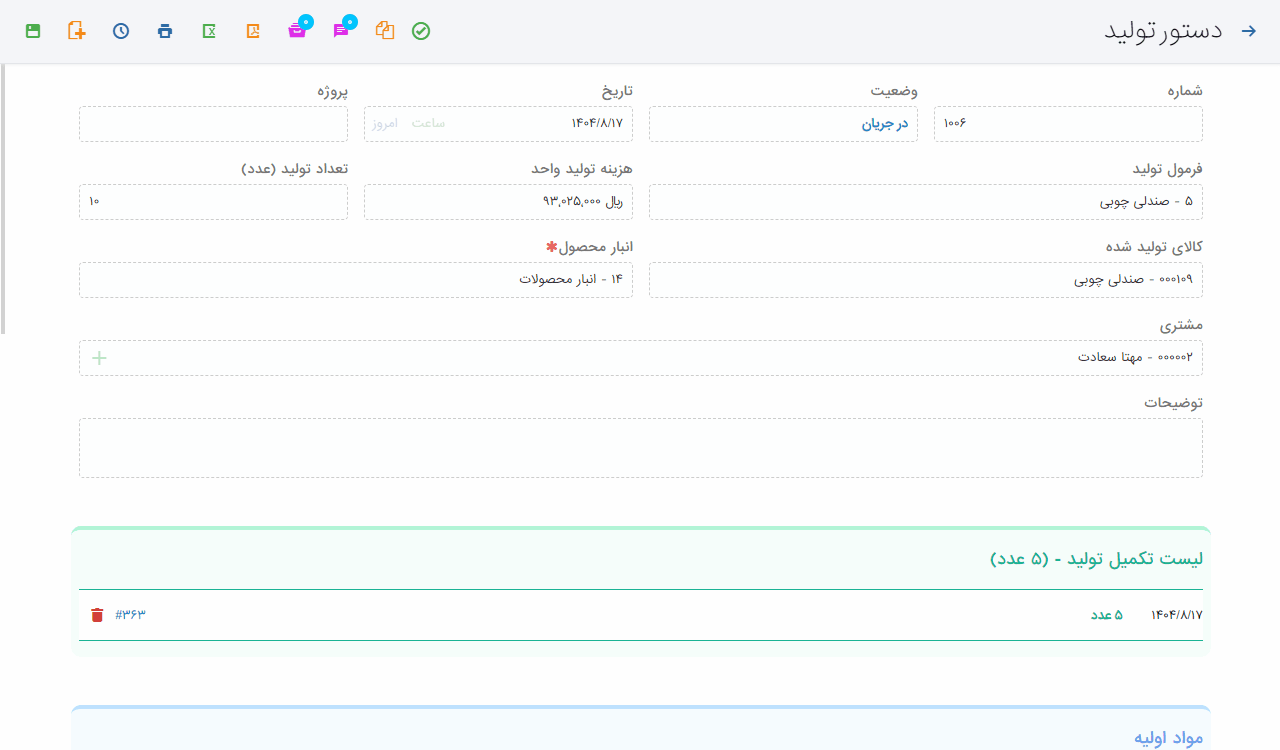The height and width of the screenshot is (750, 1280).
Task: Click the تعداد تولید quantity field
Action: 213,202
